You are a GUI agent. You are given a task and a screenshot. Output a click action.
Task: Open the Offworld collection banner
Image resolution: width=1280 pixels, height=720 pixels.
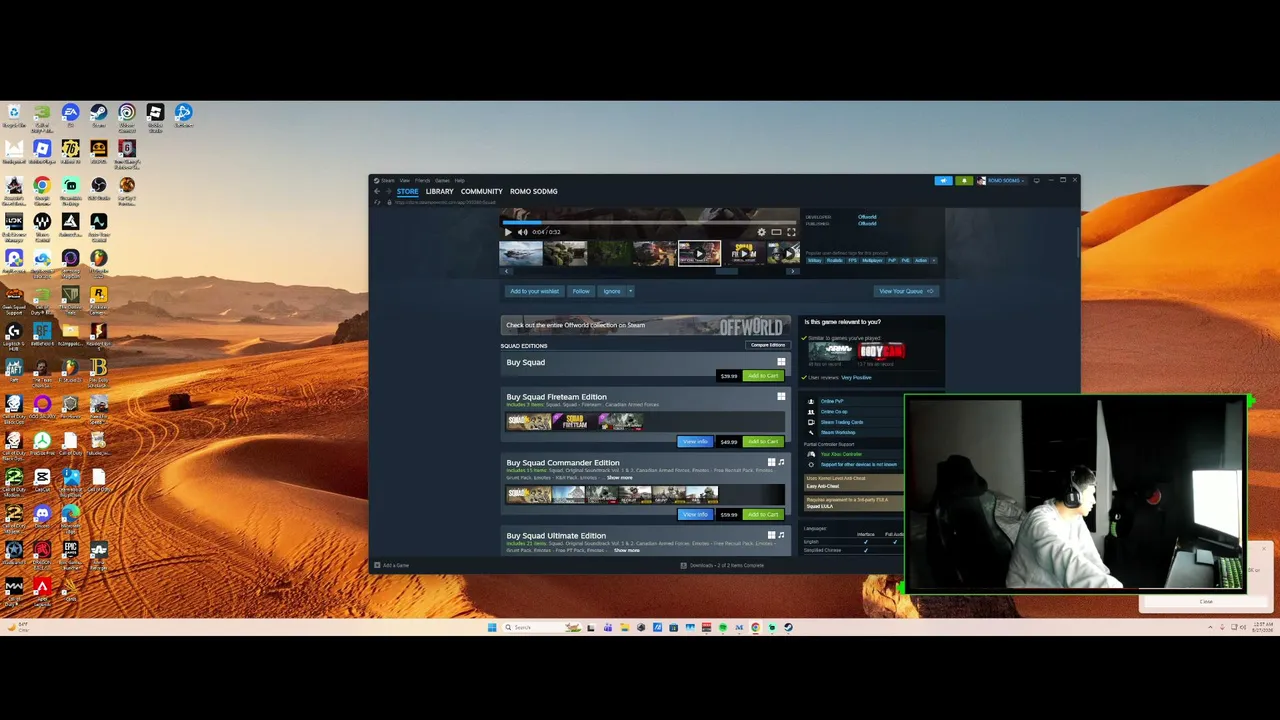pyautogui.click(x=645, y=325)
